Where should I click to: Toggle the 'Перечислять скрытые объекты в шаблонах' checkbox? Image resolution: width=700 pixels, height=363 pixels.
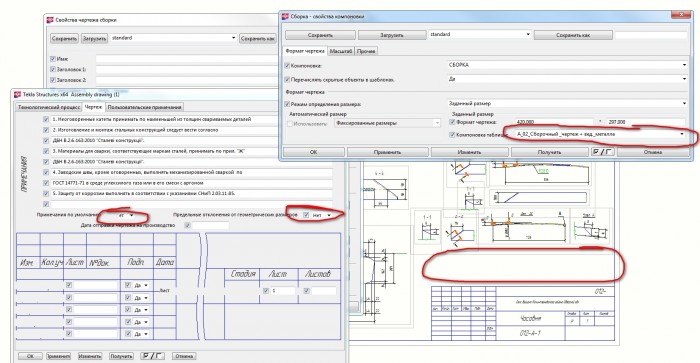pos(287,79)
